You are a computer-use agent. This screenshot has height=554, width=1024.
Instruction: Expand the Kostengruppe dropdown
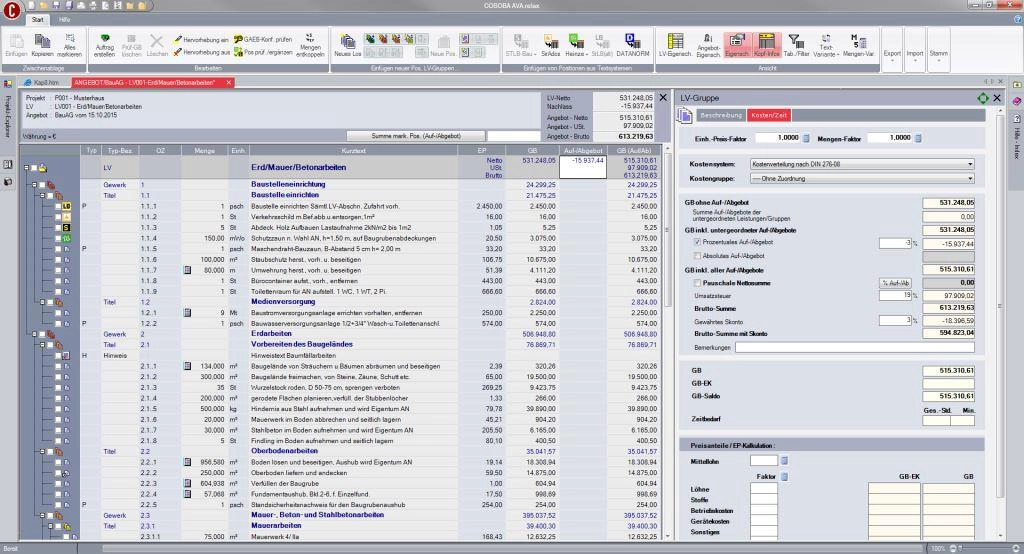pos(861,177)
